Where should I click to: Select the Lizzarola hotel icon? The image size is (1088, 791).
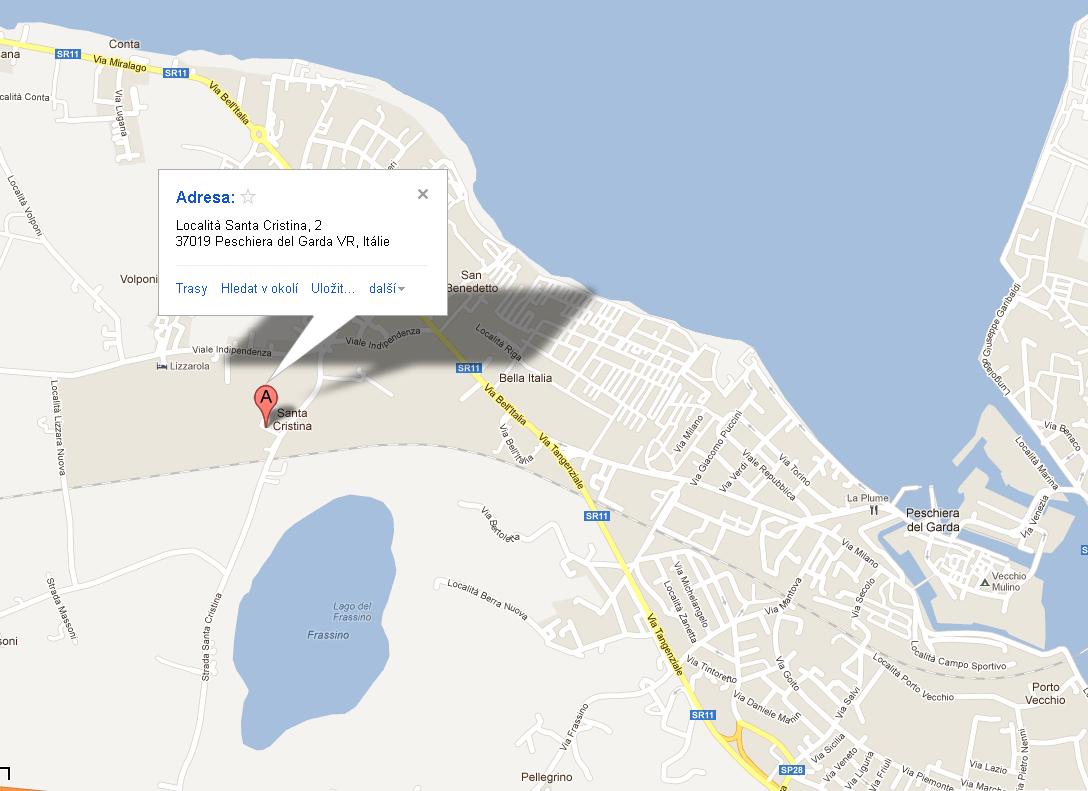(x=162, y=367)
